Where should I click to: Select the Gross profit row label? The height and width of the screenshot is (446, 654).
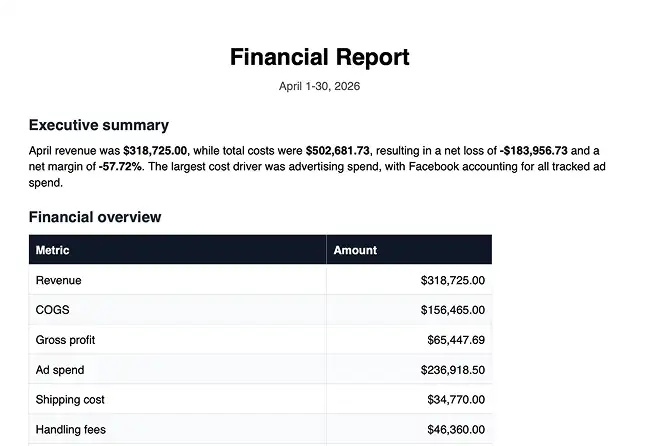[x=65, y=340]
